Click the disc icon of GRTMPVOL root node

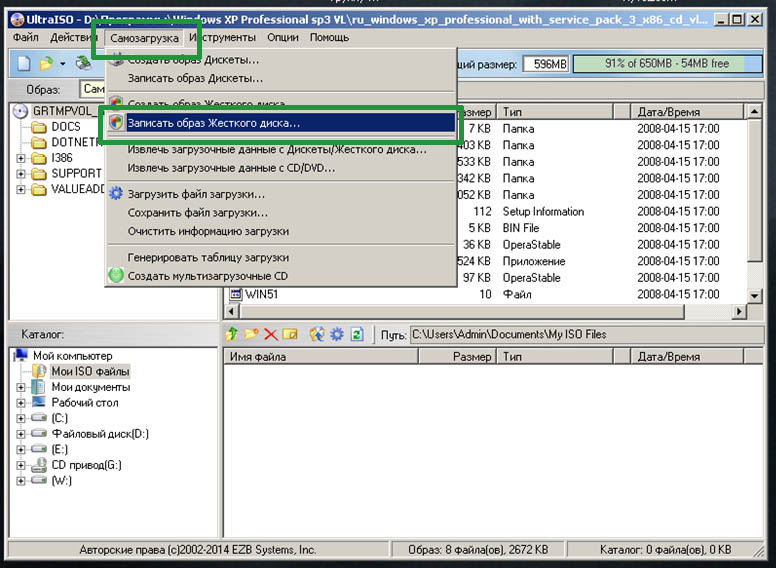20,111
